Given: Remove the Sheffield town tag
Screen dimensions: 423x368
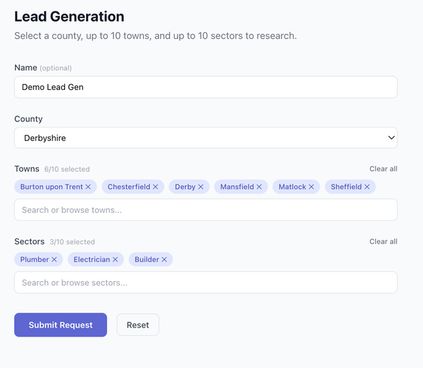Looking at the screenshot, I should [367, 187].
